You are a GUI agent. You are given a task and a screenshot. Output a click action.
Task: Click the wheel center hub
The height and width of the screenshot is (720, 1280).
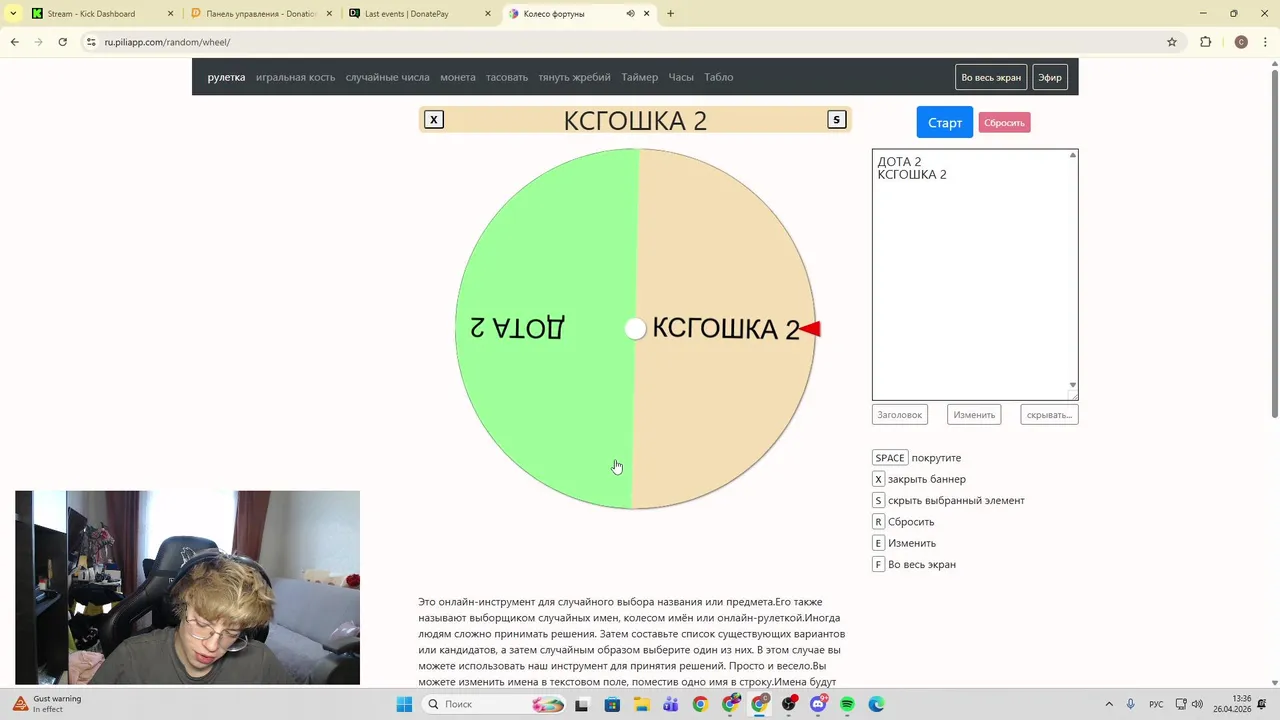[635, 329]
